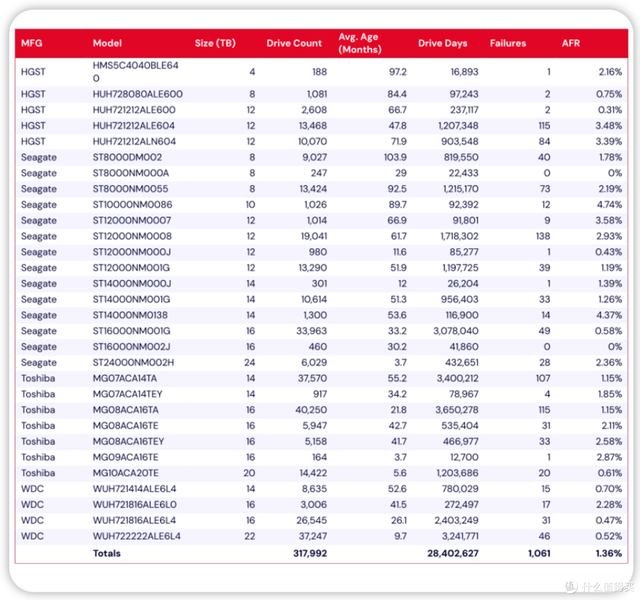Select model ST8000NM000A cell
Screen dimensions: 640x600
(131, 173)
